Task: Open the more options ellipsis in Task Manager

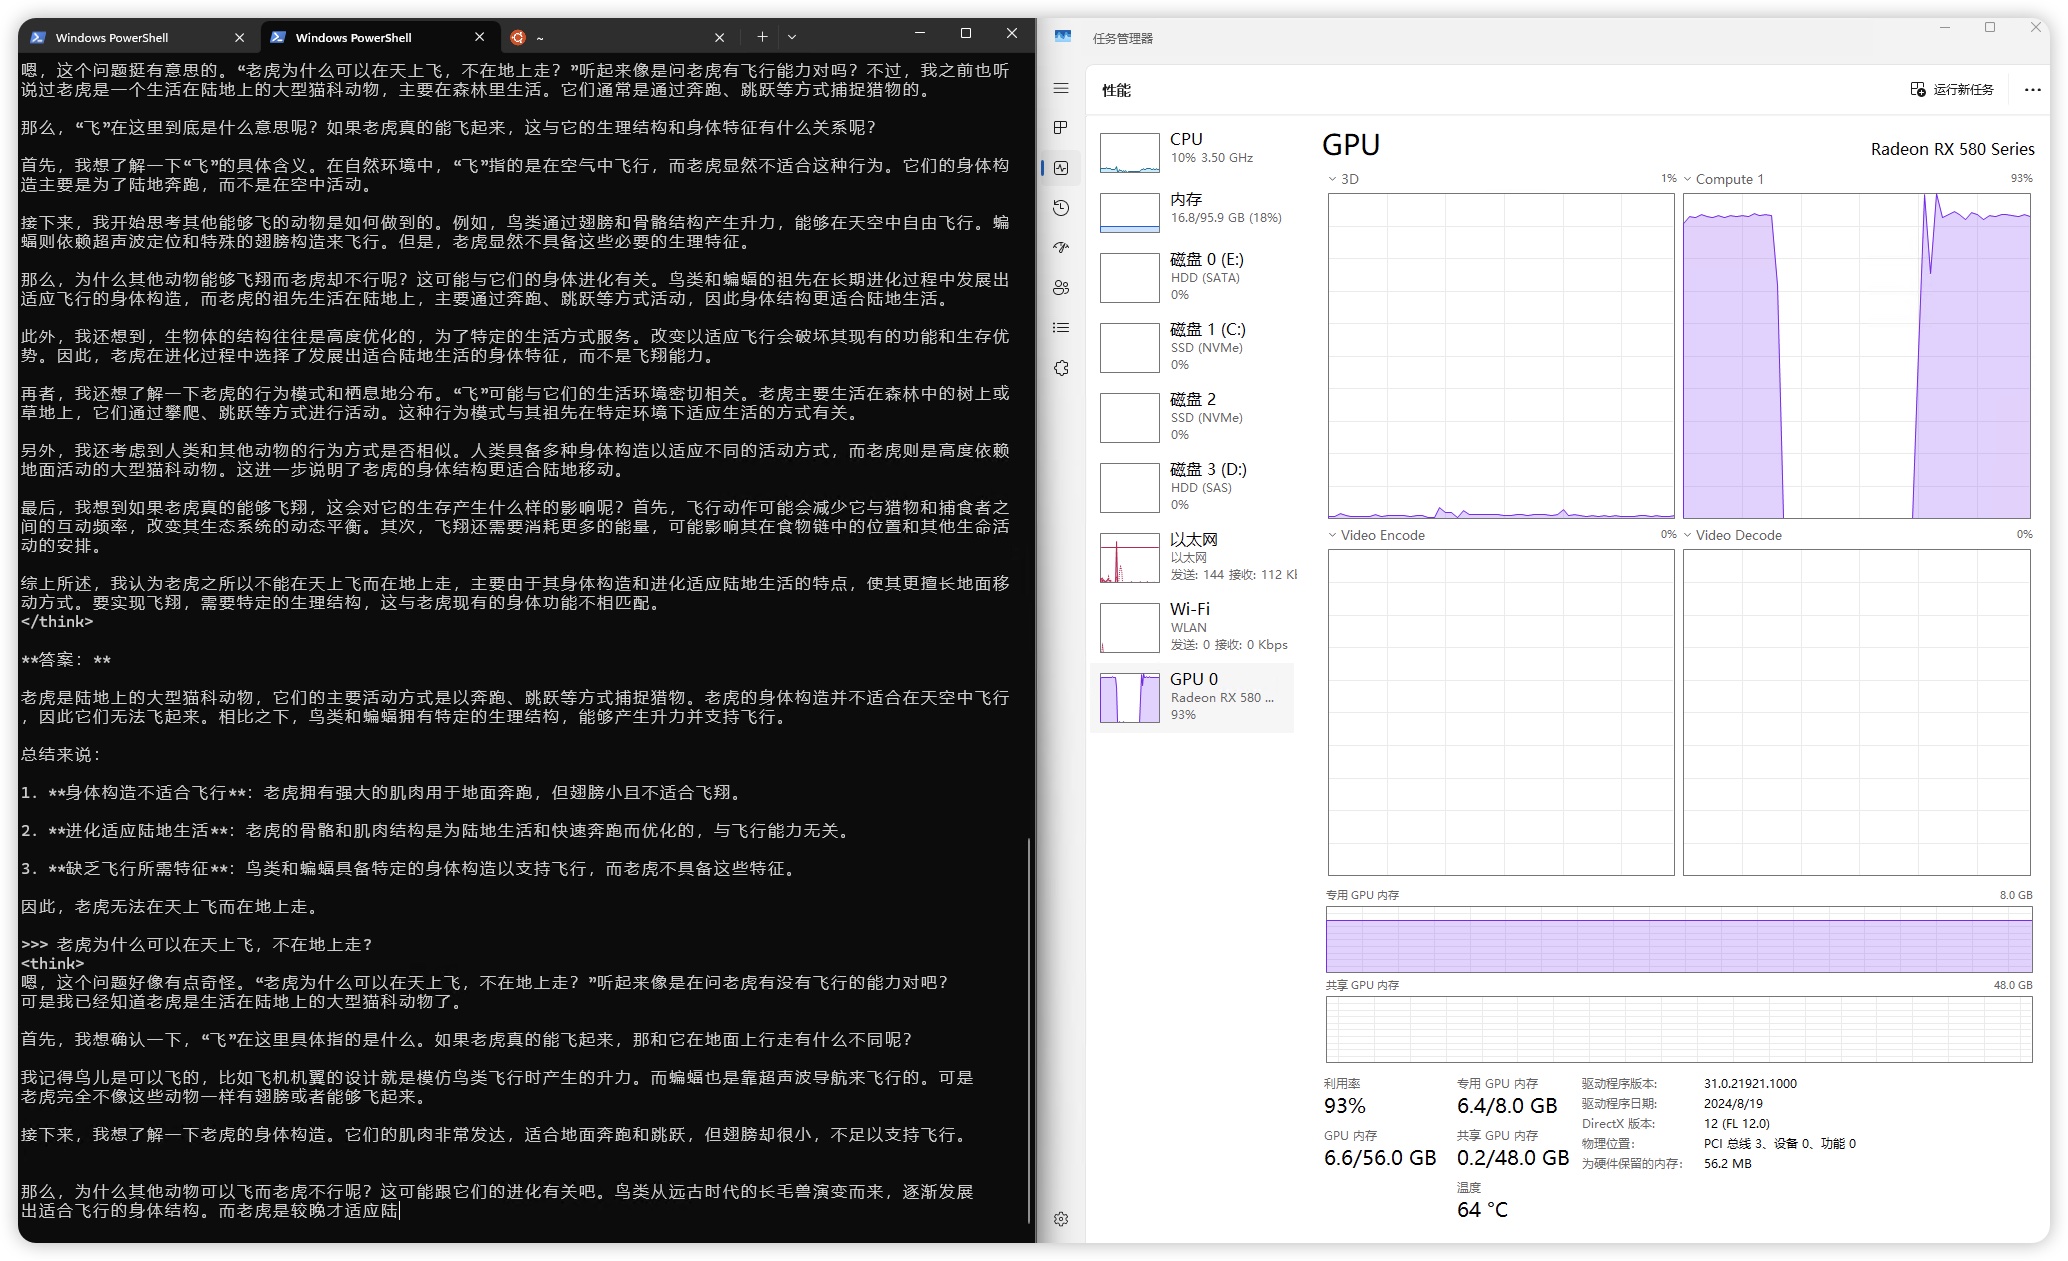Action: tap(2031, 89)
